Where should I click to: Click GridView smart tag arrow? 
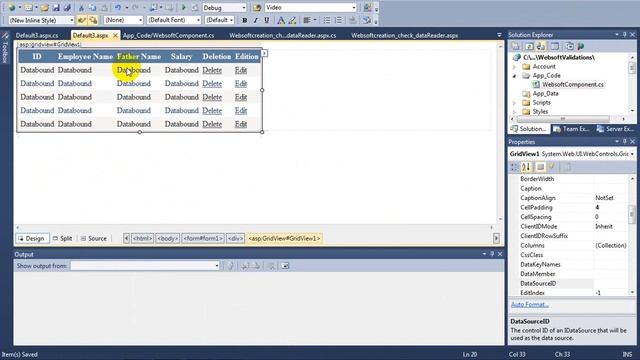264,53
